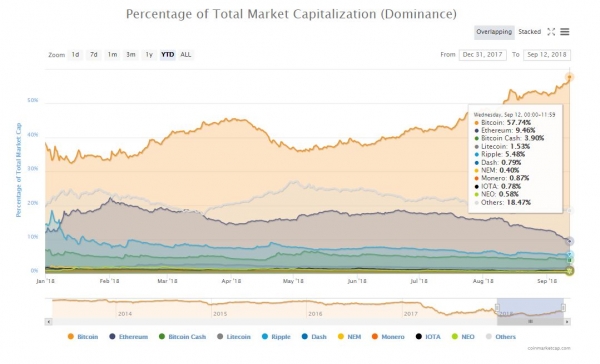Switch chart to Overlapping view
Viewport: 600px width, 364px height.
[494, 32]
